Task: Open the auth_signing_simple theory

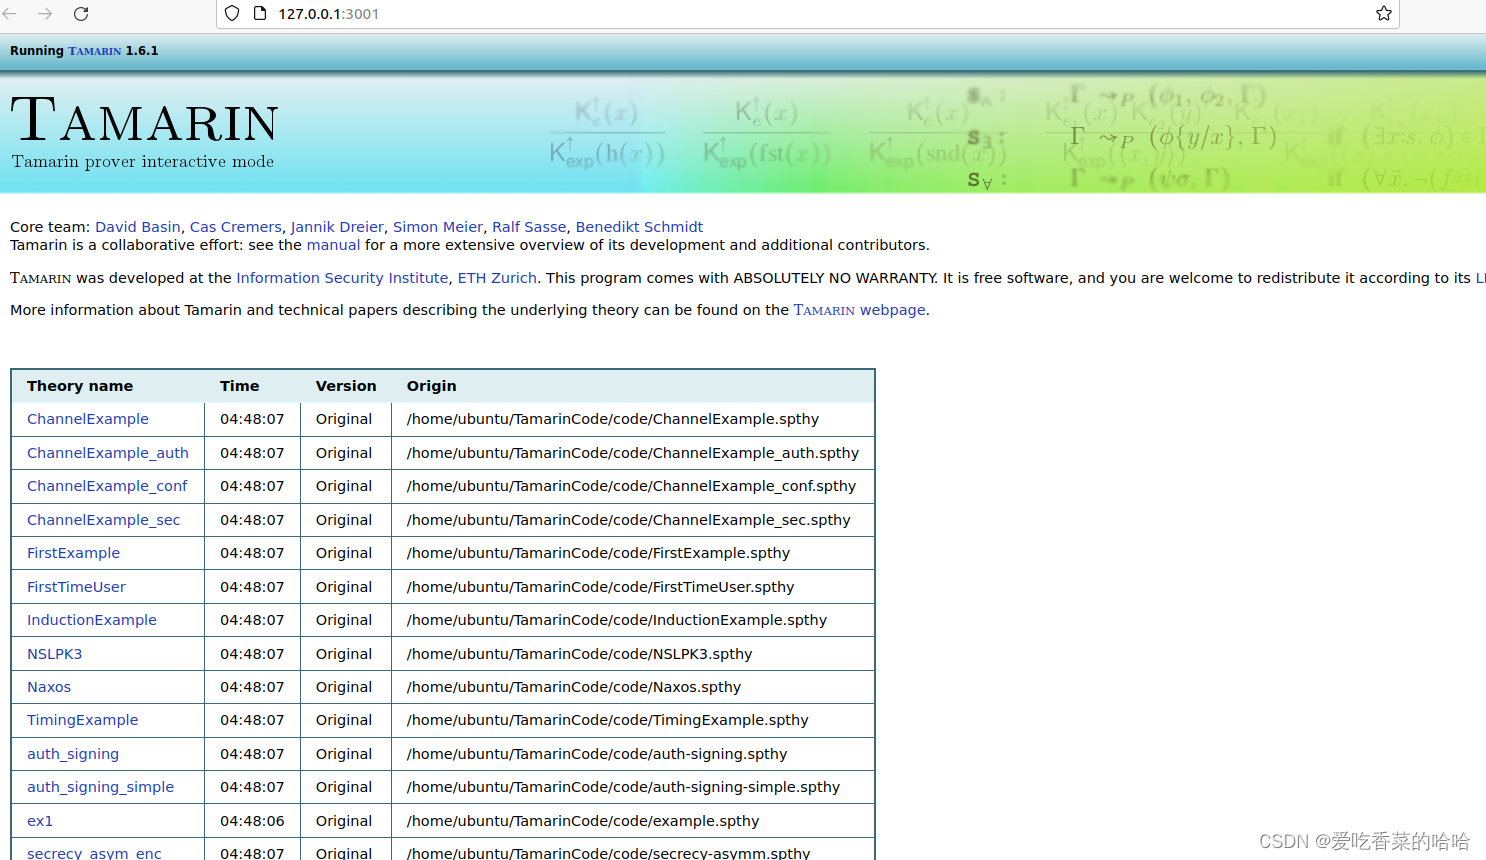Action: pos(100,787)
